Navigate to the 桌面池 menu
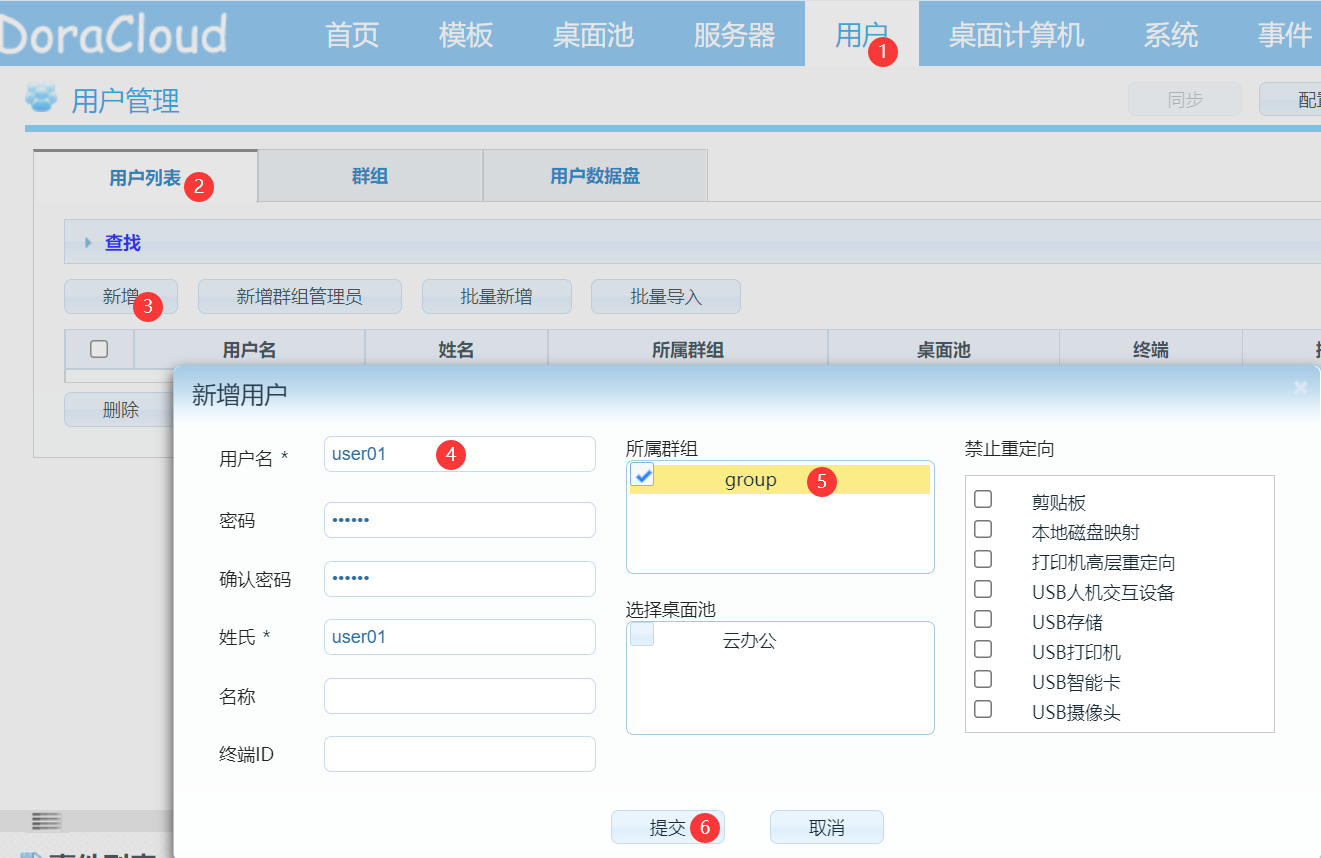 (x=593, y=34)
